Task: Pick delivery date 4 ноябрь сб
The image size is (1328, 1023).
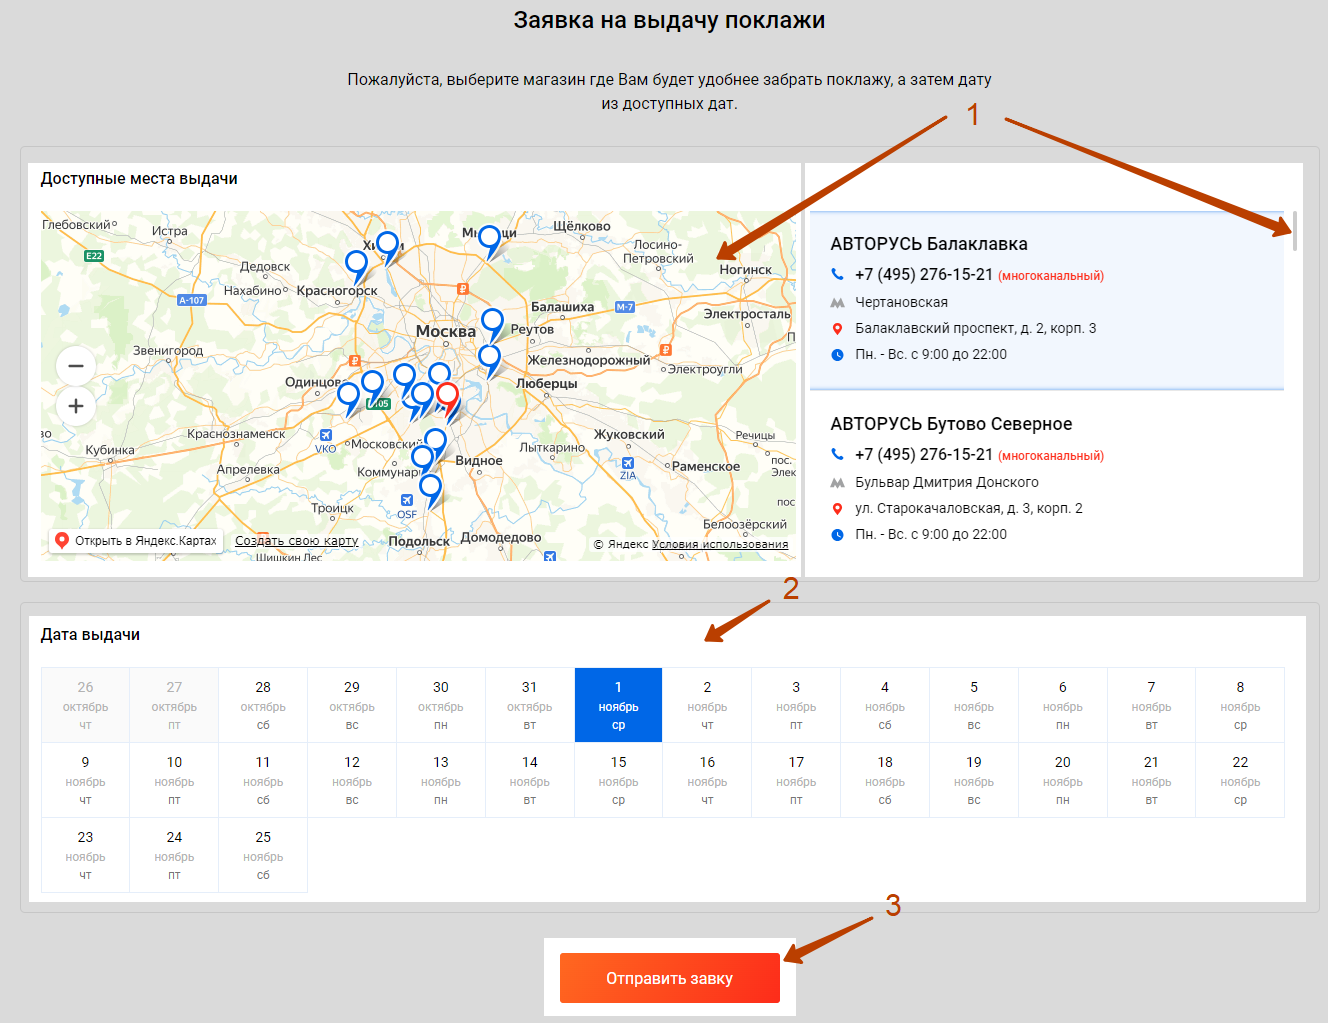Action: [x=885, y=705]
